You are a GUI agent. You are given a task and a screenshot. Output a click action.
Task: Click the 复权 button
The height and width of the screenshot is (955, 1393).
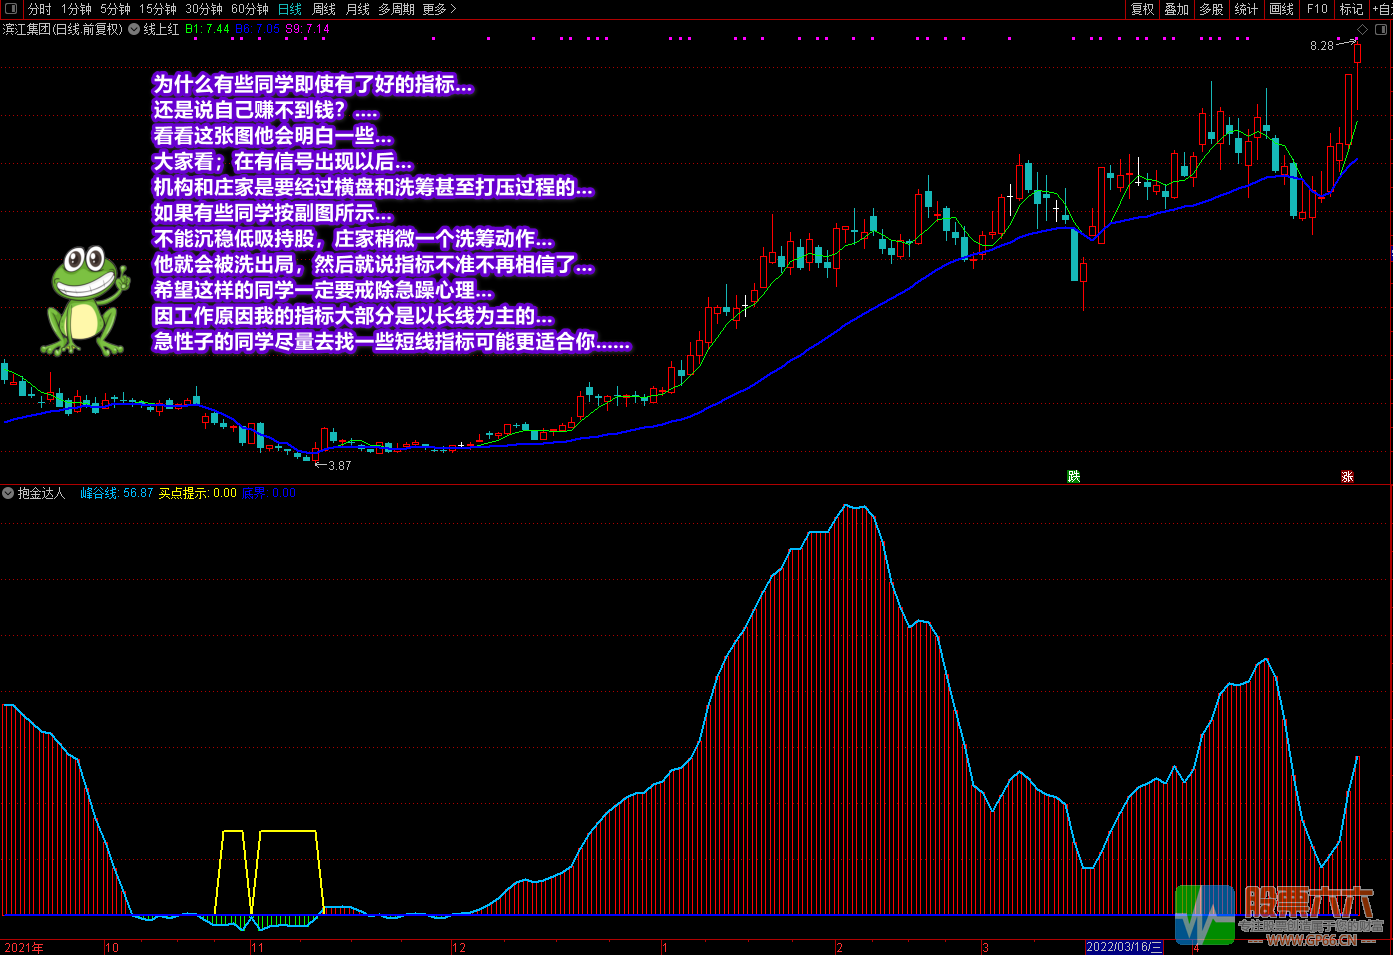tap(1142, 9)
